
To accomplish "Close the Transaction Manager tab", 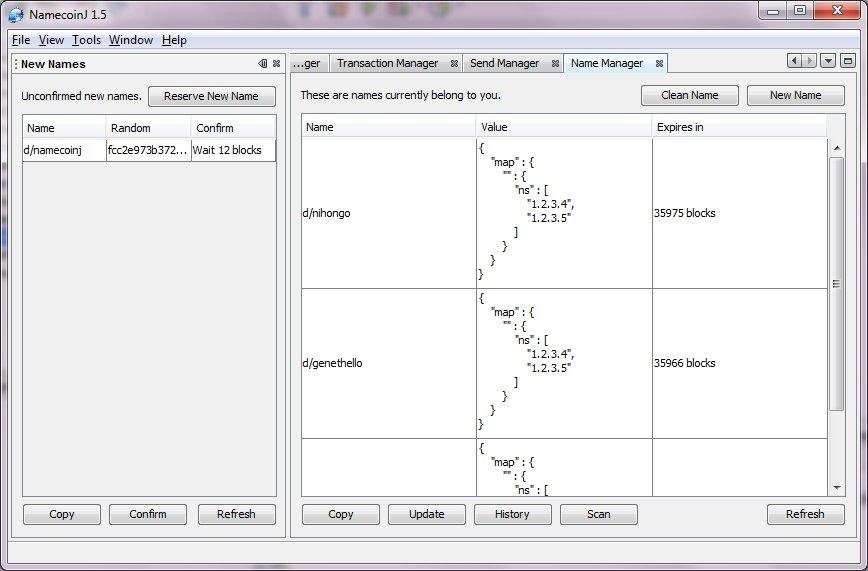I will click(454, 64).
